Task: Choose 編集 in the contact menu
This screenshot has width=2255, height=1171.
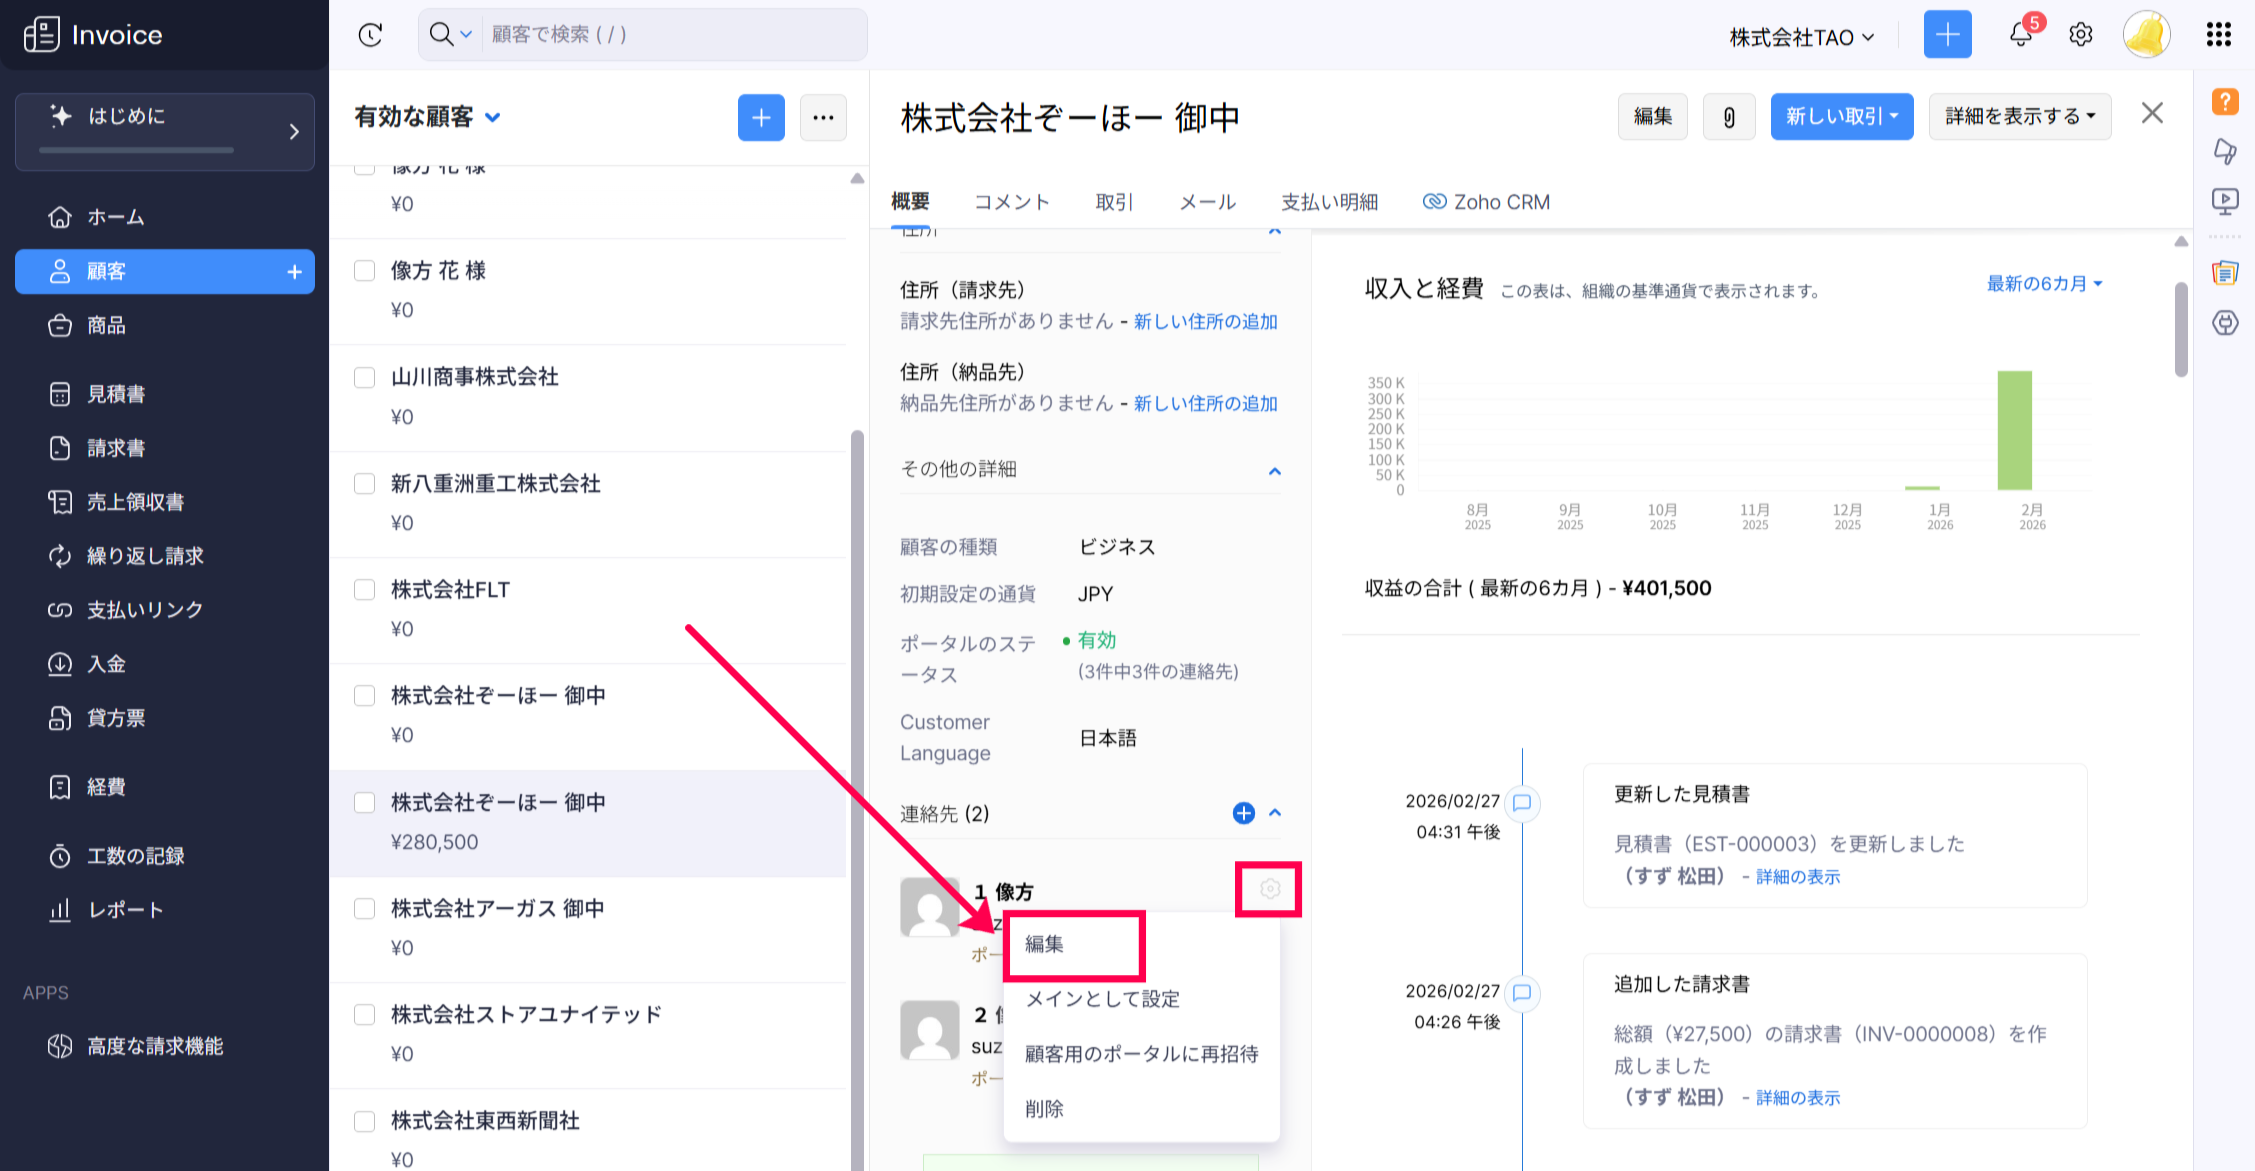Action: tap(1045, 944)
